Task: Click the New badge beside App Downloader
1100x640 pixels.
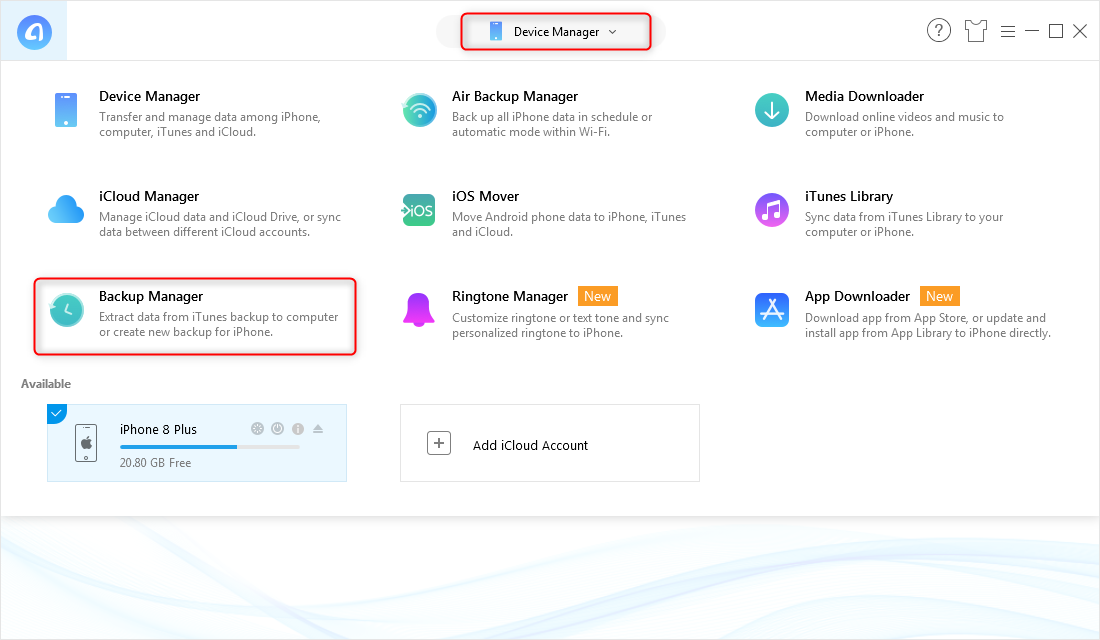Action: [939, 296]
